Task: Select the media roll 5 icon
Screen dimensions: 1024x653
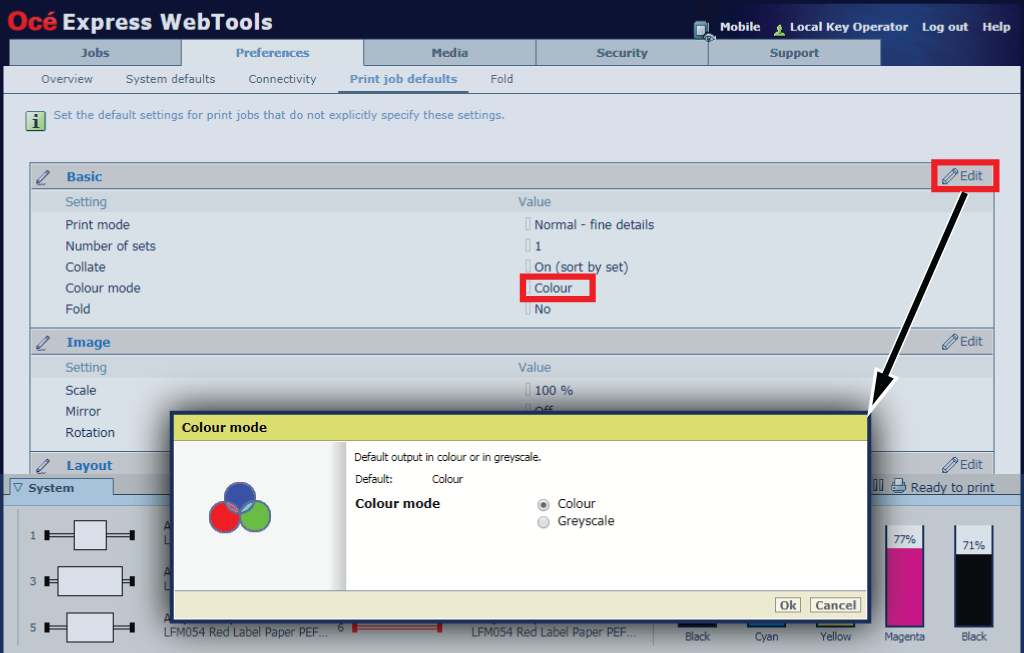Action: pos(89,628)
